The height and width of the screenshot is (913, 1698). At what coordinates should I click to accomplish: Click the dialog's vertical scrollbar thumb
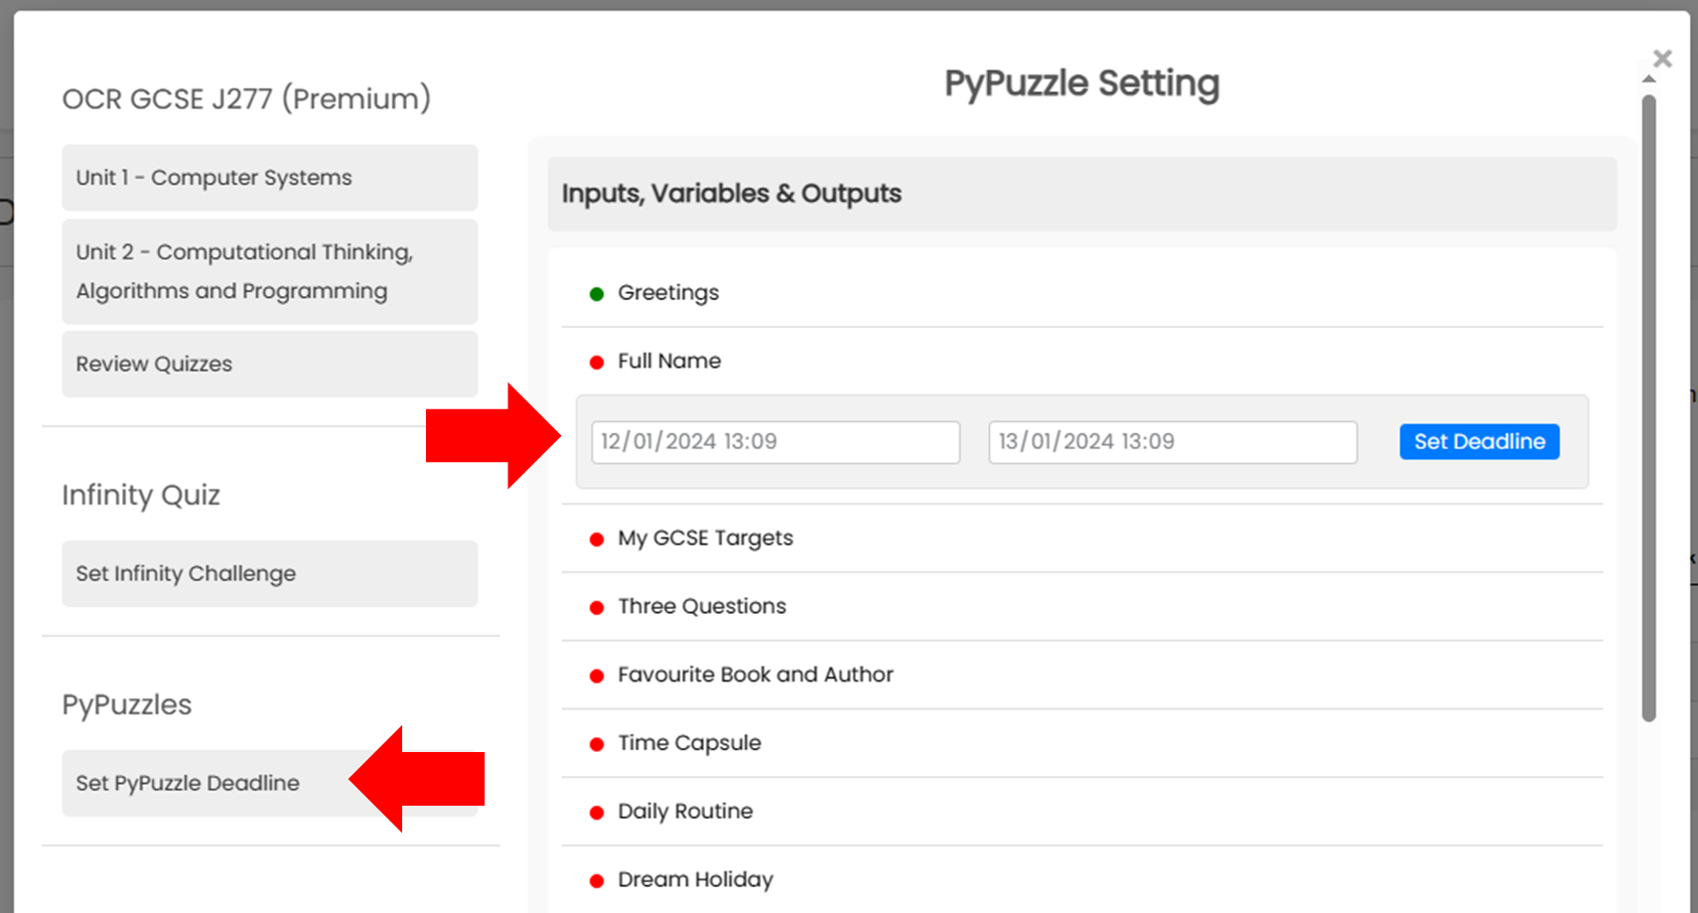[1649, 408]
